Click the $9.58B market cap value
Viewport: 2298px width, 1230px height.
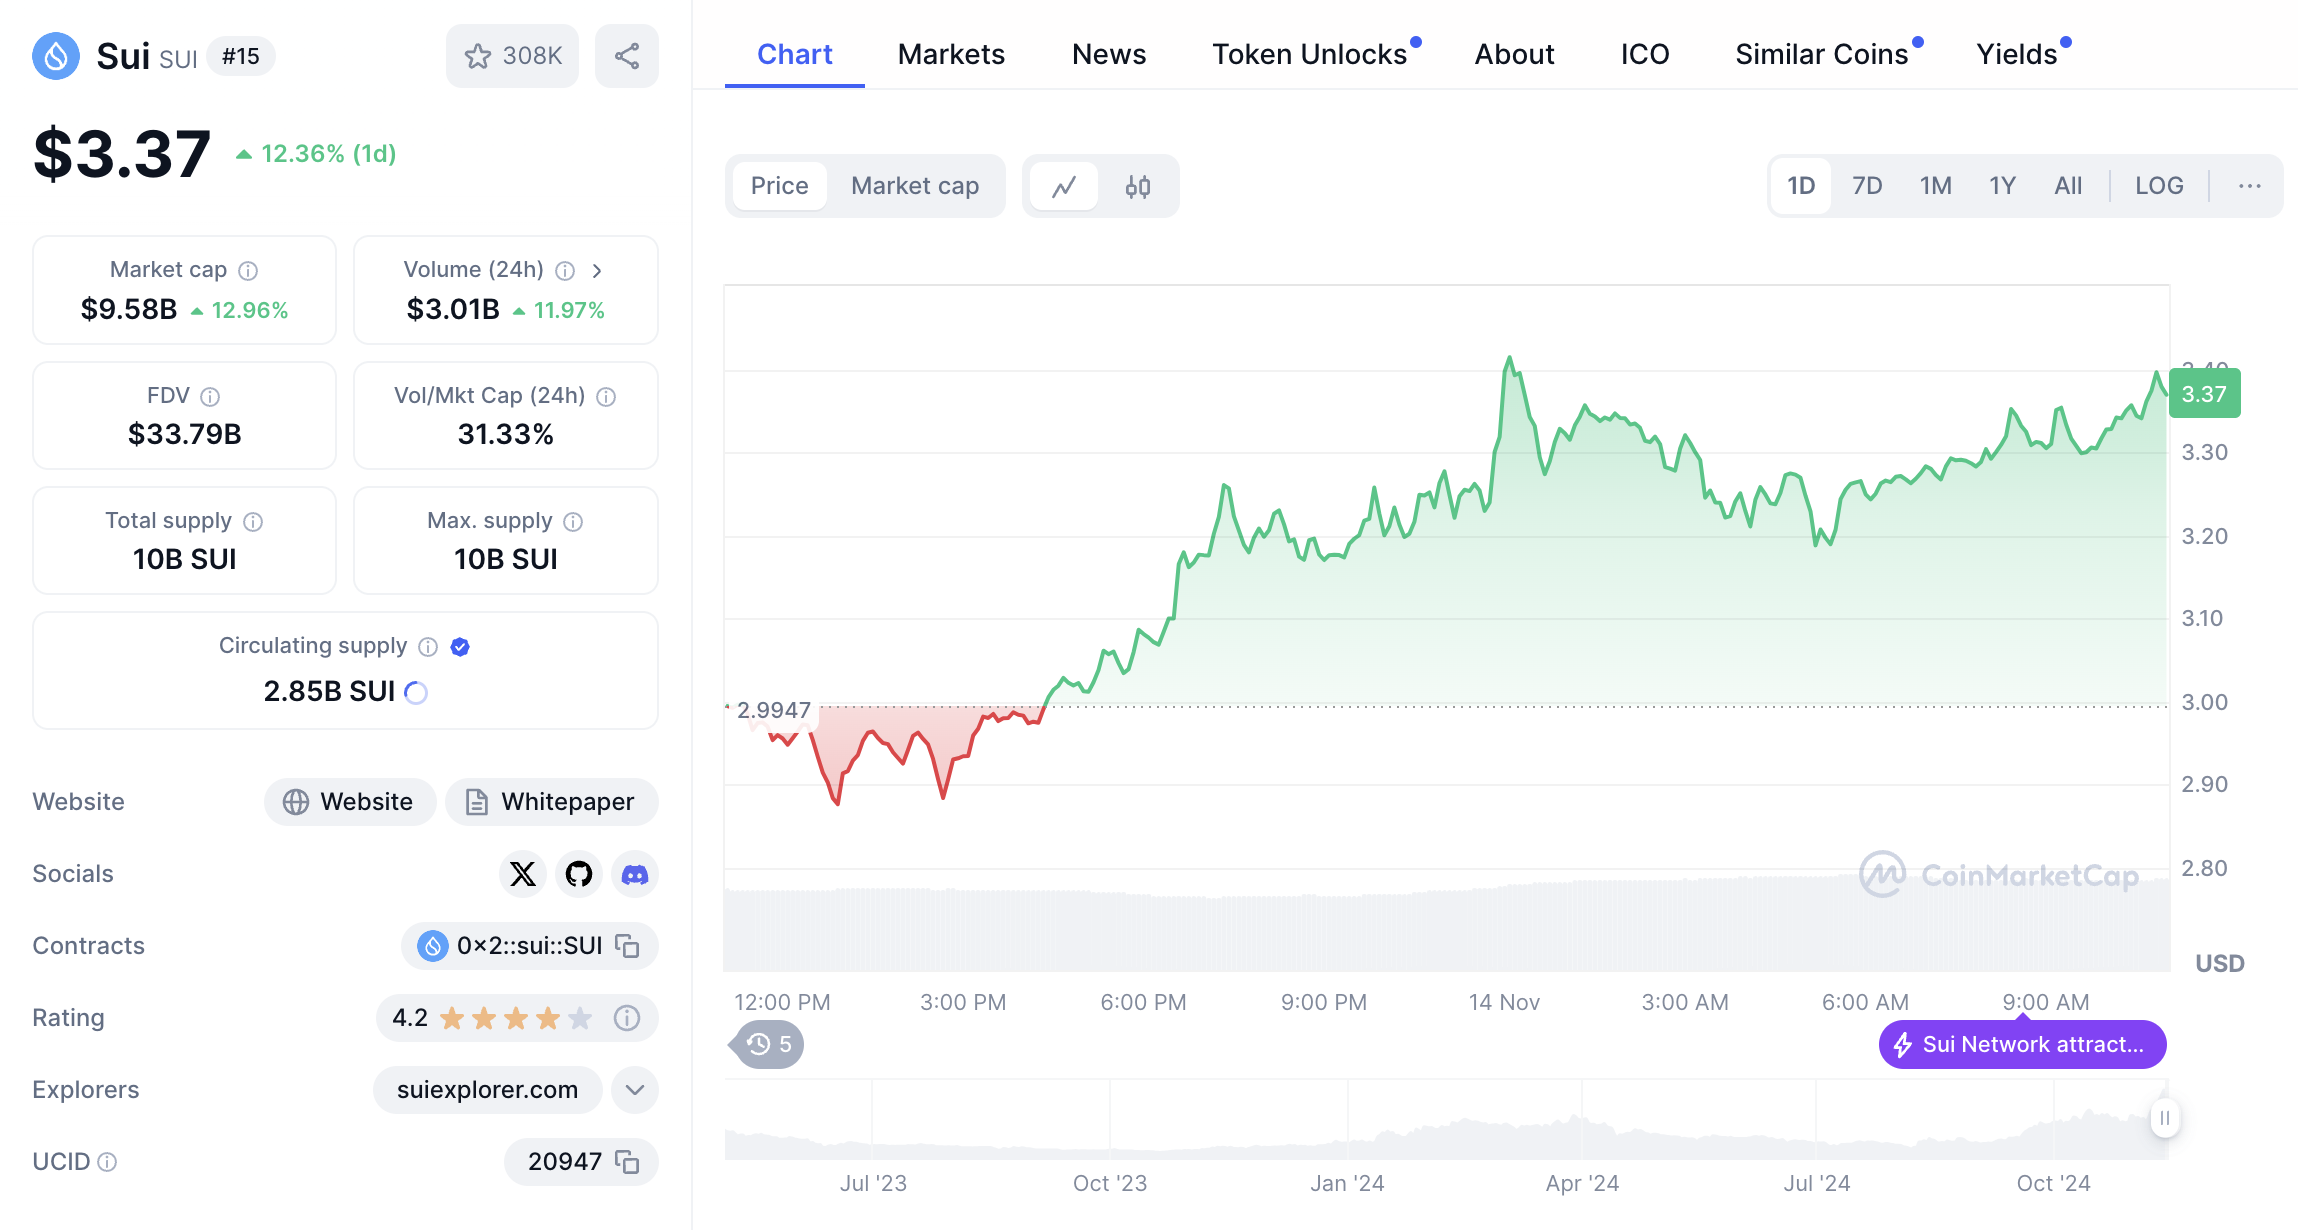coord(129,310)
